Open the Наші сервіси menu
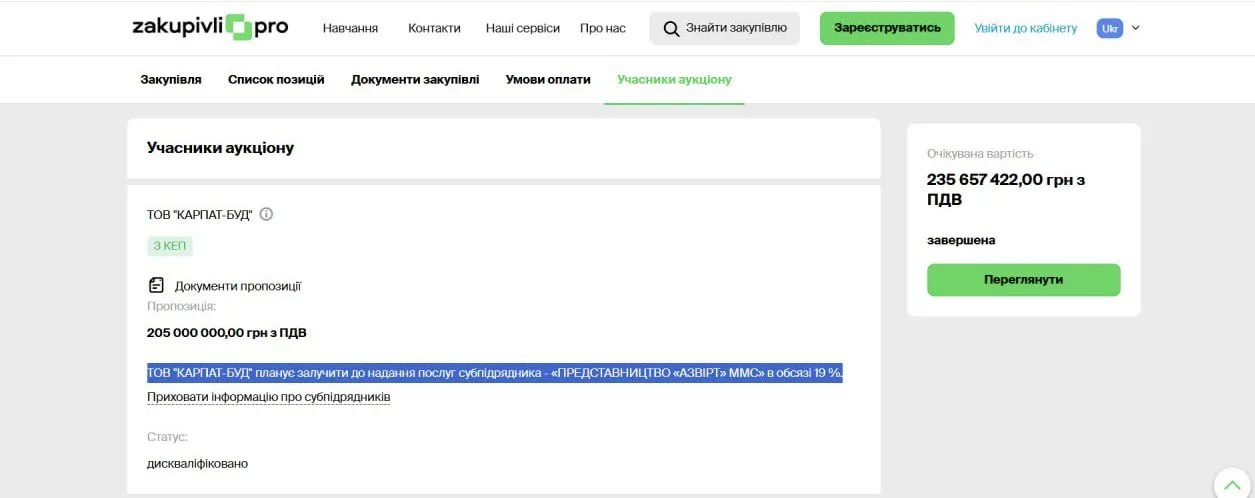The width and height of the screenshot is (1255, 498). pos(522,28)
